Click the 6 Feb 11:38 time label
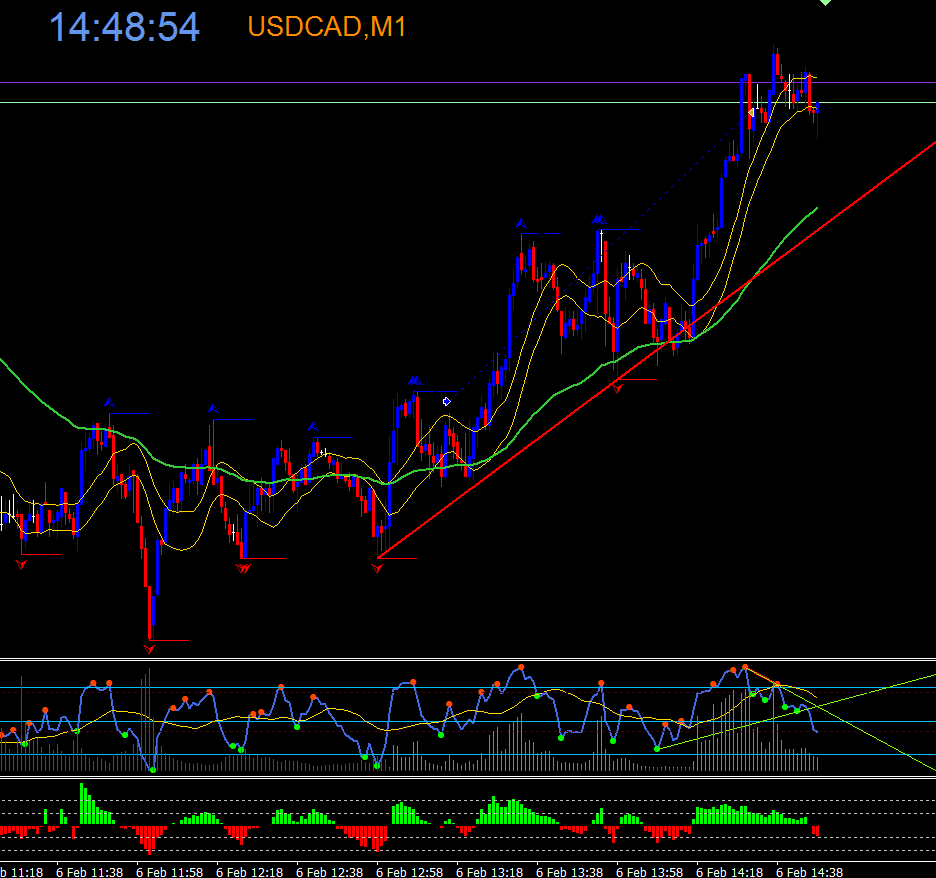The height and width of the screenshot is (878, 936). pyautogui.click(x=90, y=872)
